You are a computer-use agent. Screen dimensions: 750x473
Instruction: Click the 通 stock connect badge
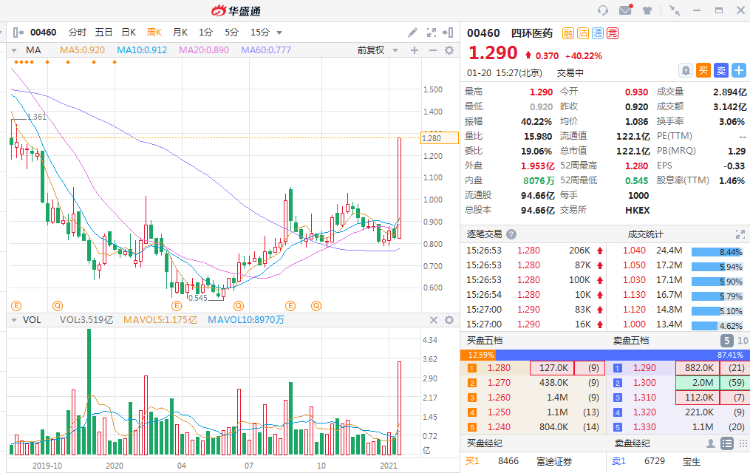pyautogui.click(x=598, y=33)
